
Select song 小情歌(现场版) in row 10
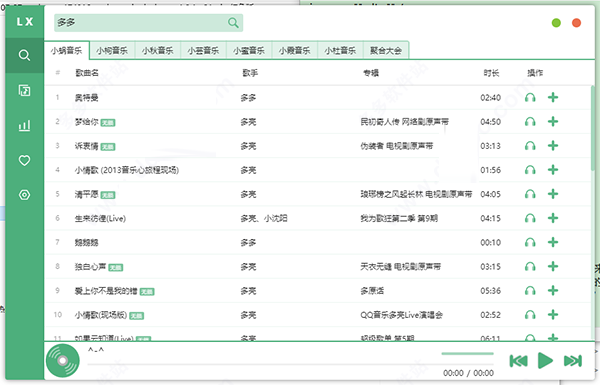coord(101,315)
